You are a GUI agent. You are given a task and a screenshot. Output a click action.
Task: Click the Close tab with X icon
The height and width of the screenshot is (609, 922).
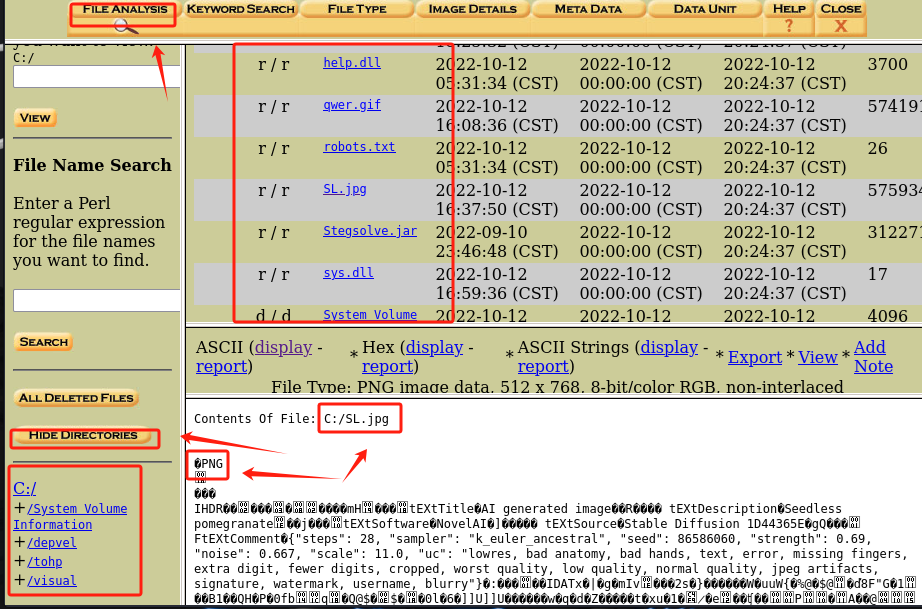pyautogui.click(x=841, y=18)
